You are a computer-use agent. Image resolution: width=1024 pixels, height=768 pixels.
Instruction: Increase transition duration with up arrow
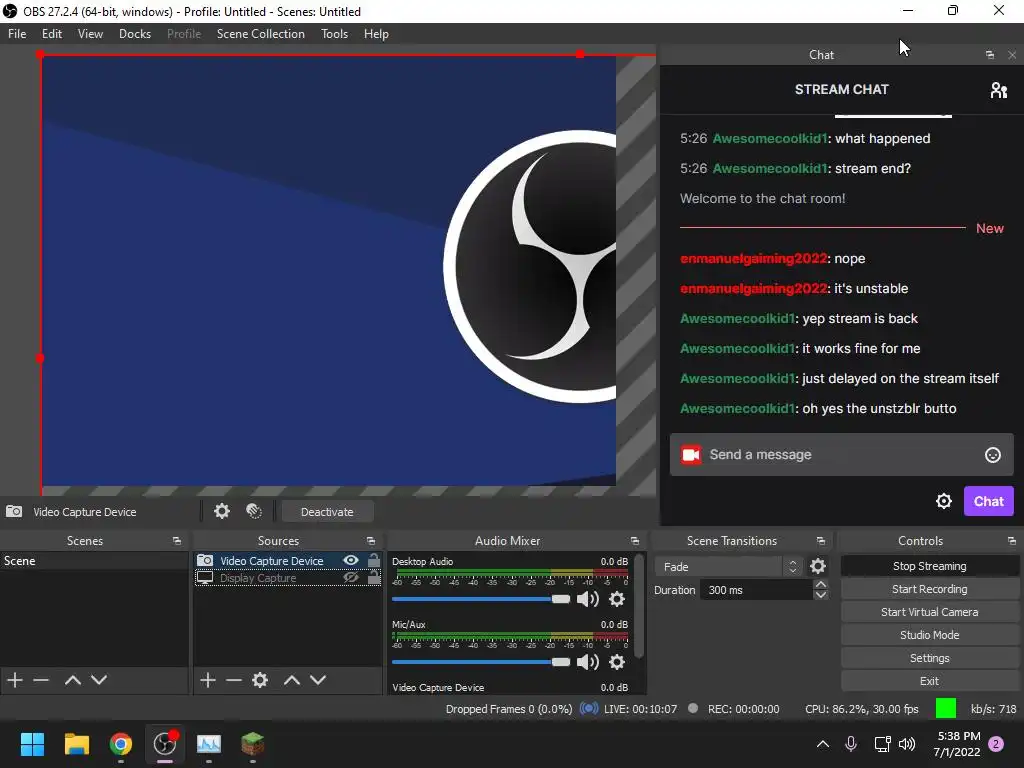pos(821,584)
